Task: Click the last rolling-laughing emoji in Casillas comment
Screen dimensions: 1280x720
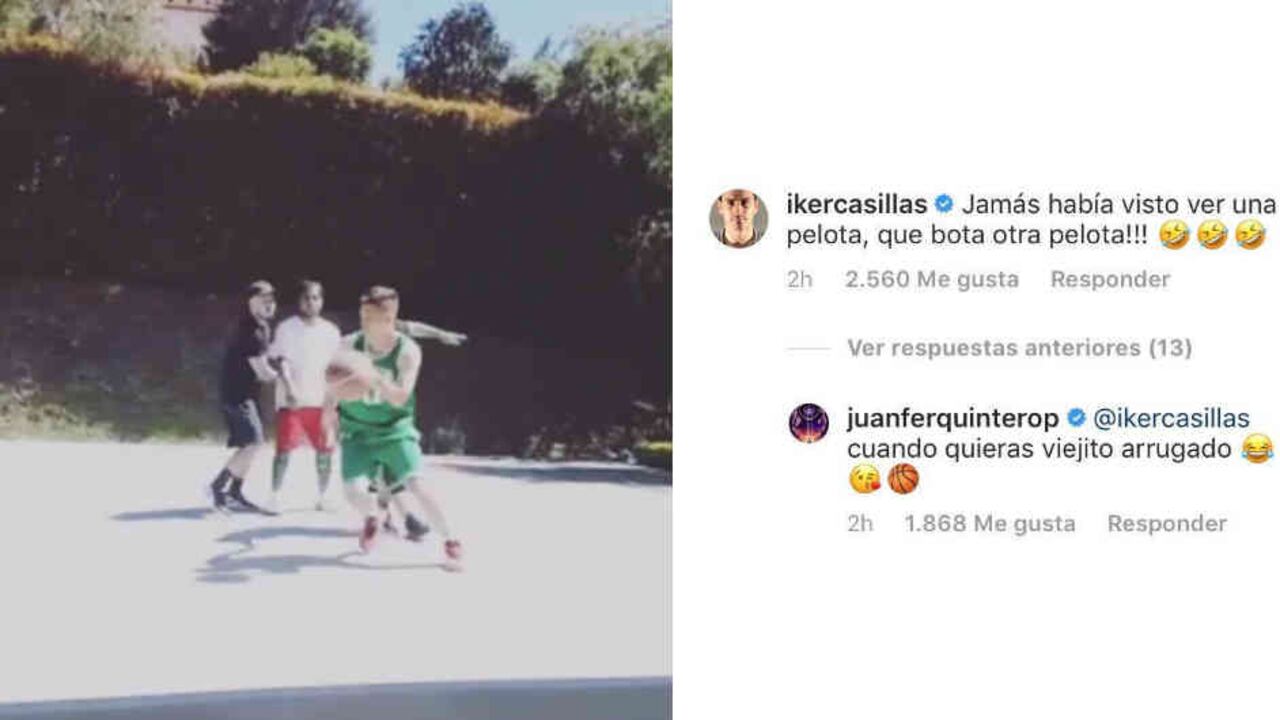Action: (1250, 235)
